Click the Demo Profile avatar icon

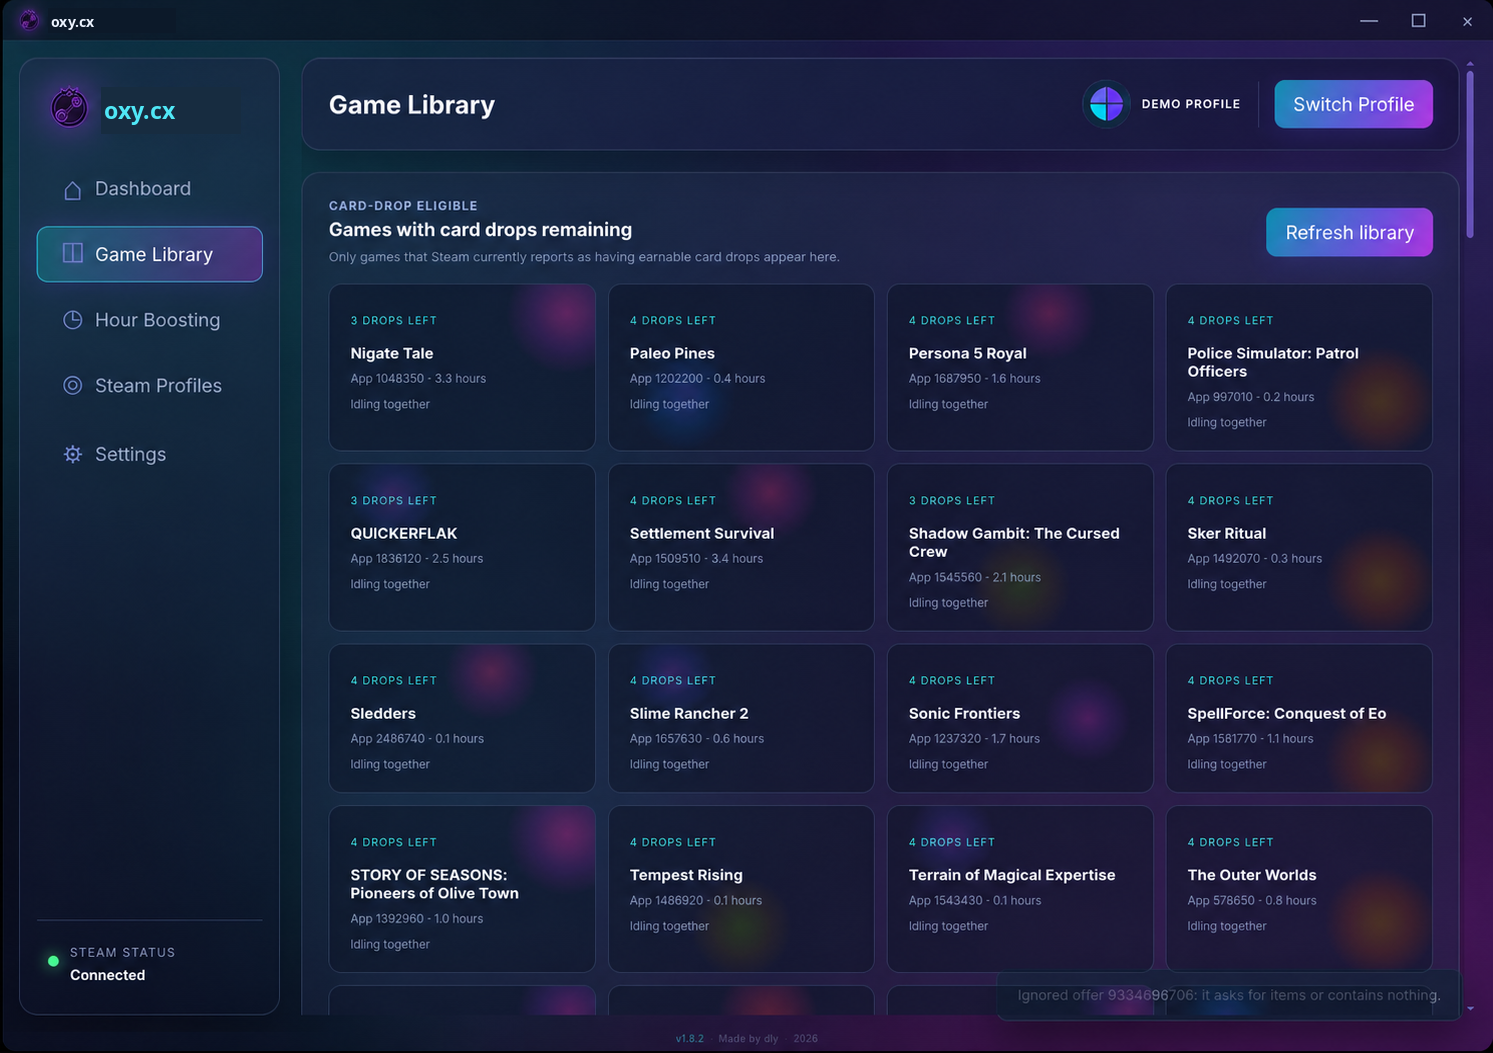[1106, 104]
